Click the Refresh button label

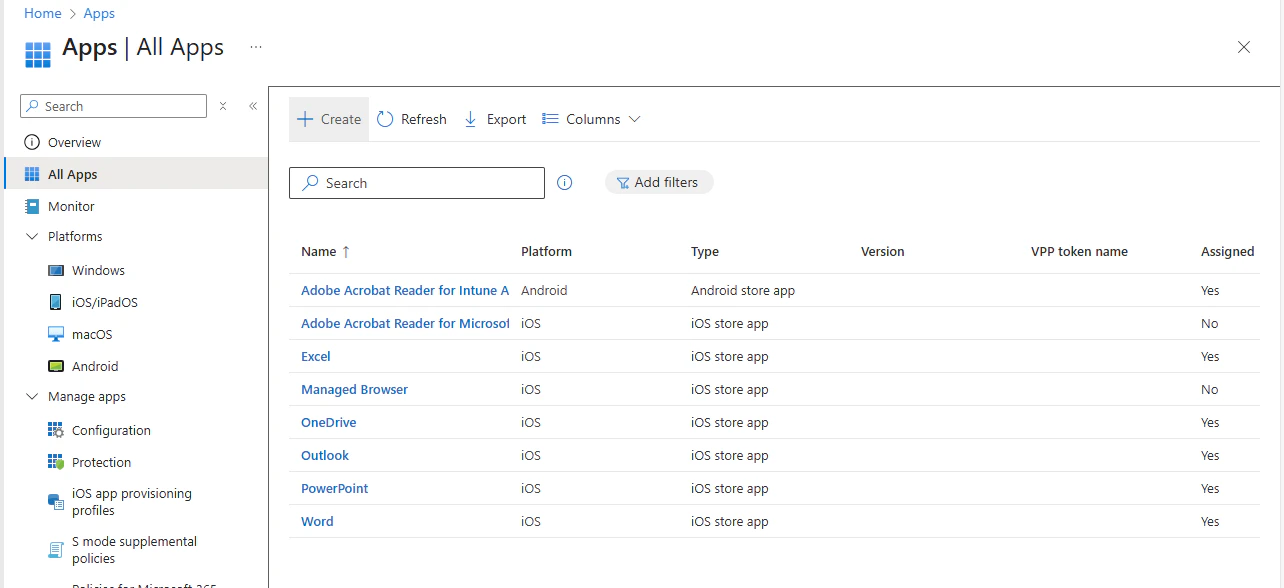click(424, 119)
